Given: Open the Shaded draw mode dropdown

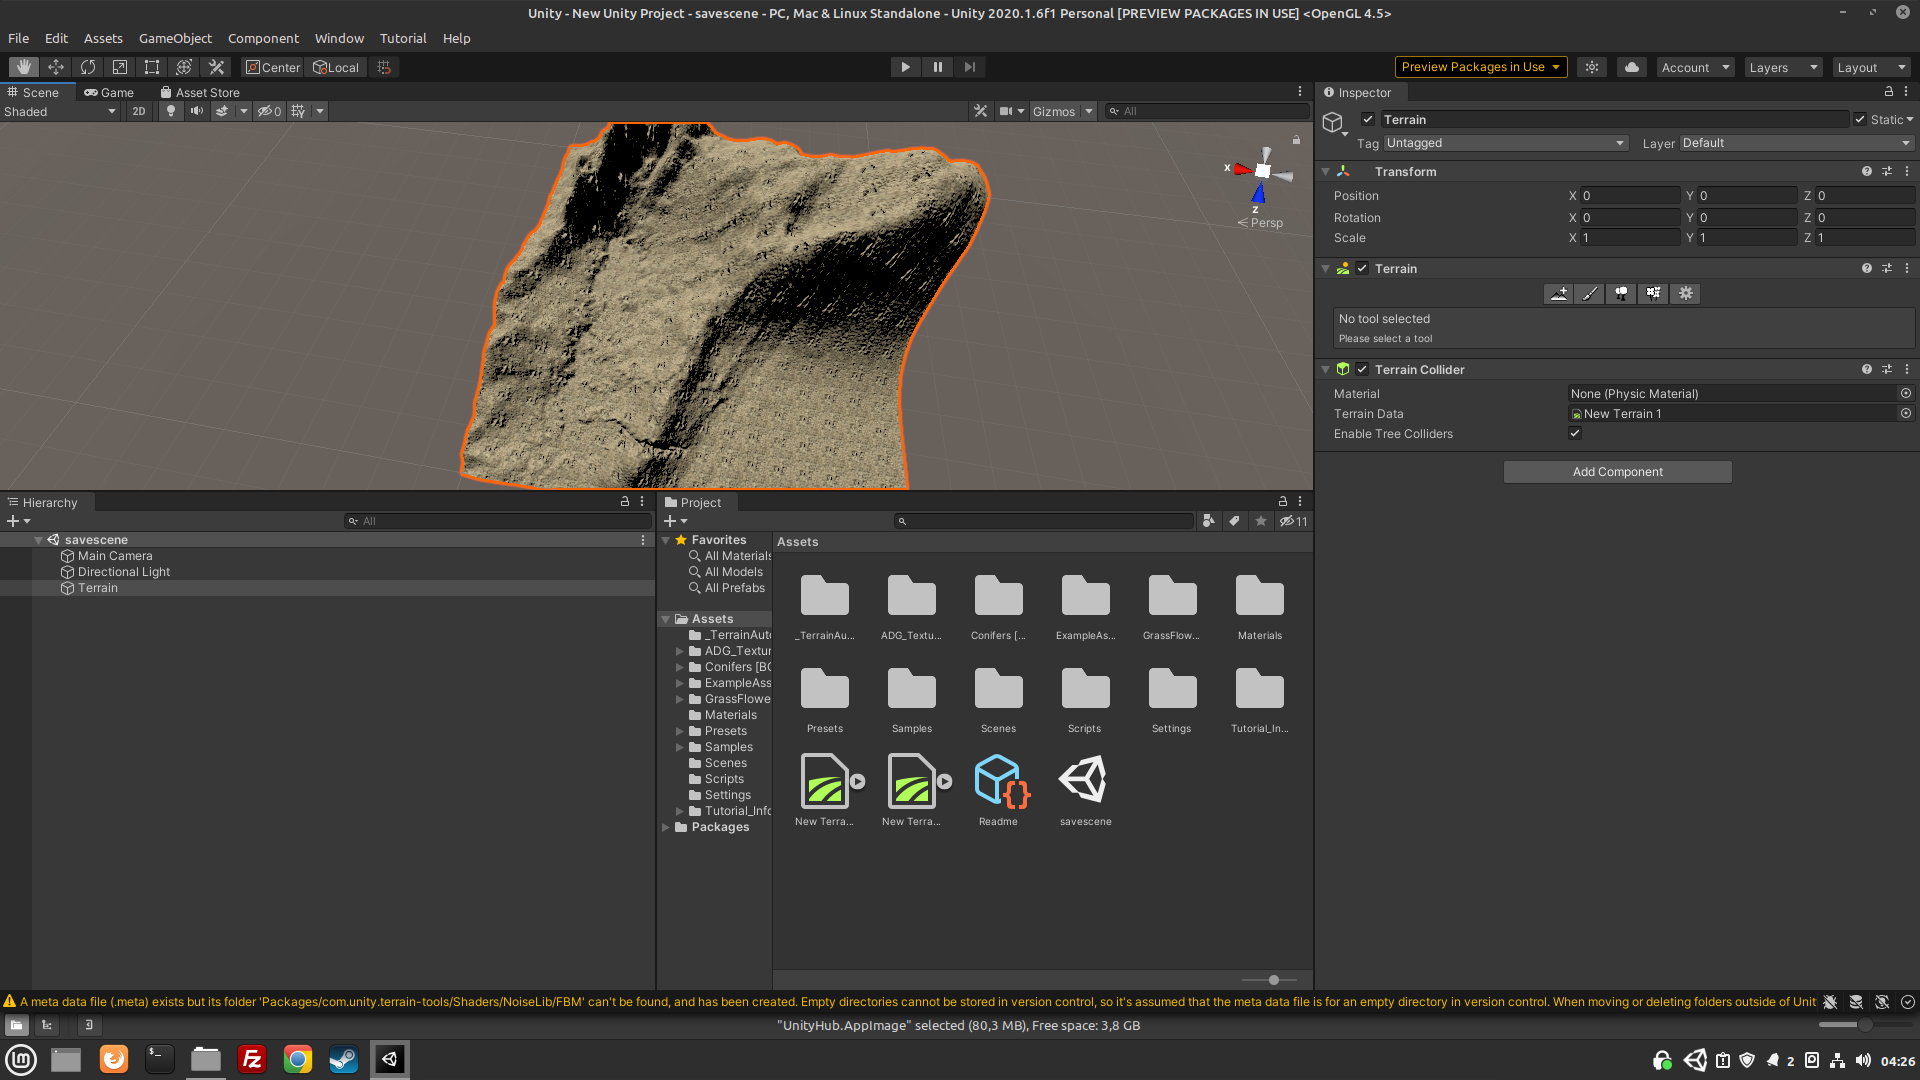Looking at the screenshot, I should [60, 111].
